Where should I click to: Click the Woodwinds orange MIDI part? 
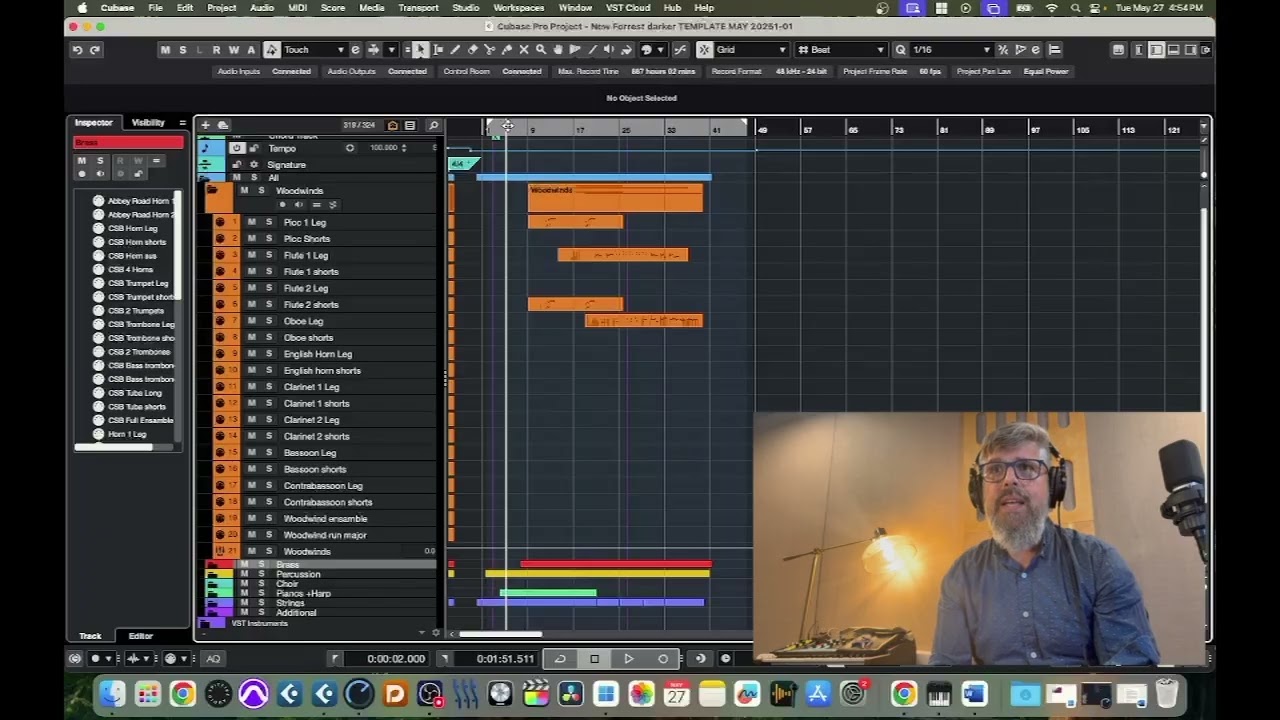(615, 198)
